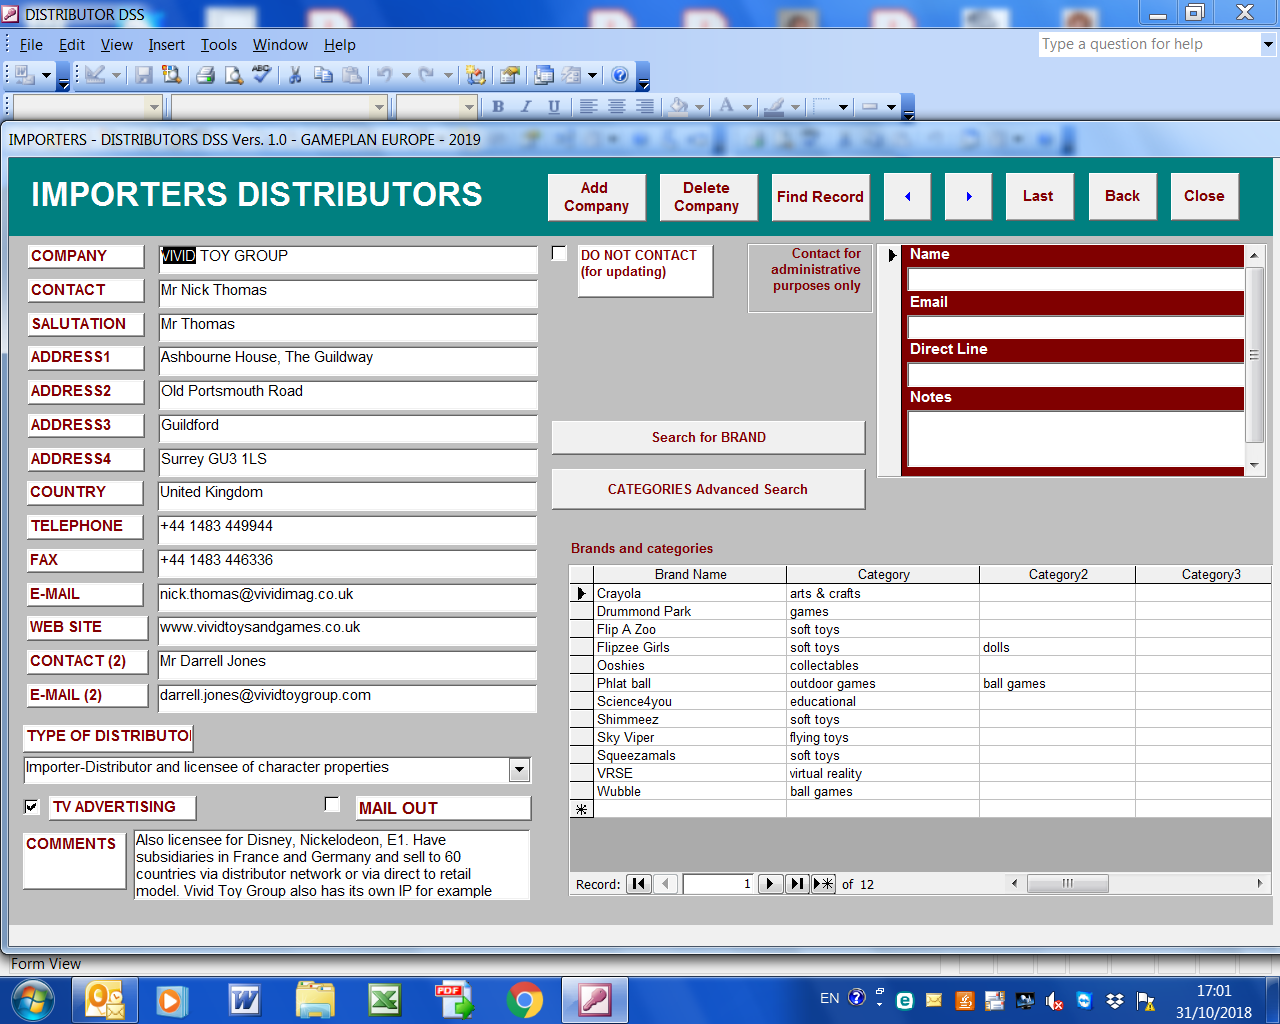Click the Copy icon in the toolbar
This screenshot has width=1280, height=1024.
pos(323,75)
